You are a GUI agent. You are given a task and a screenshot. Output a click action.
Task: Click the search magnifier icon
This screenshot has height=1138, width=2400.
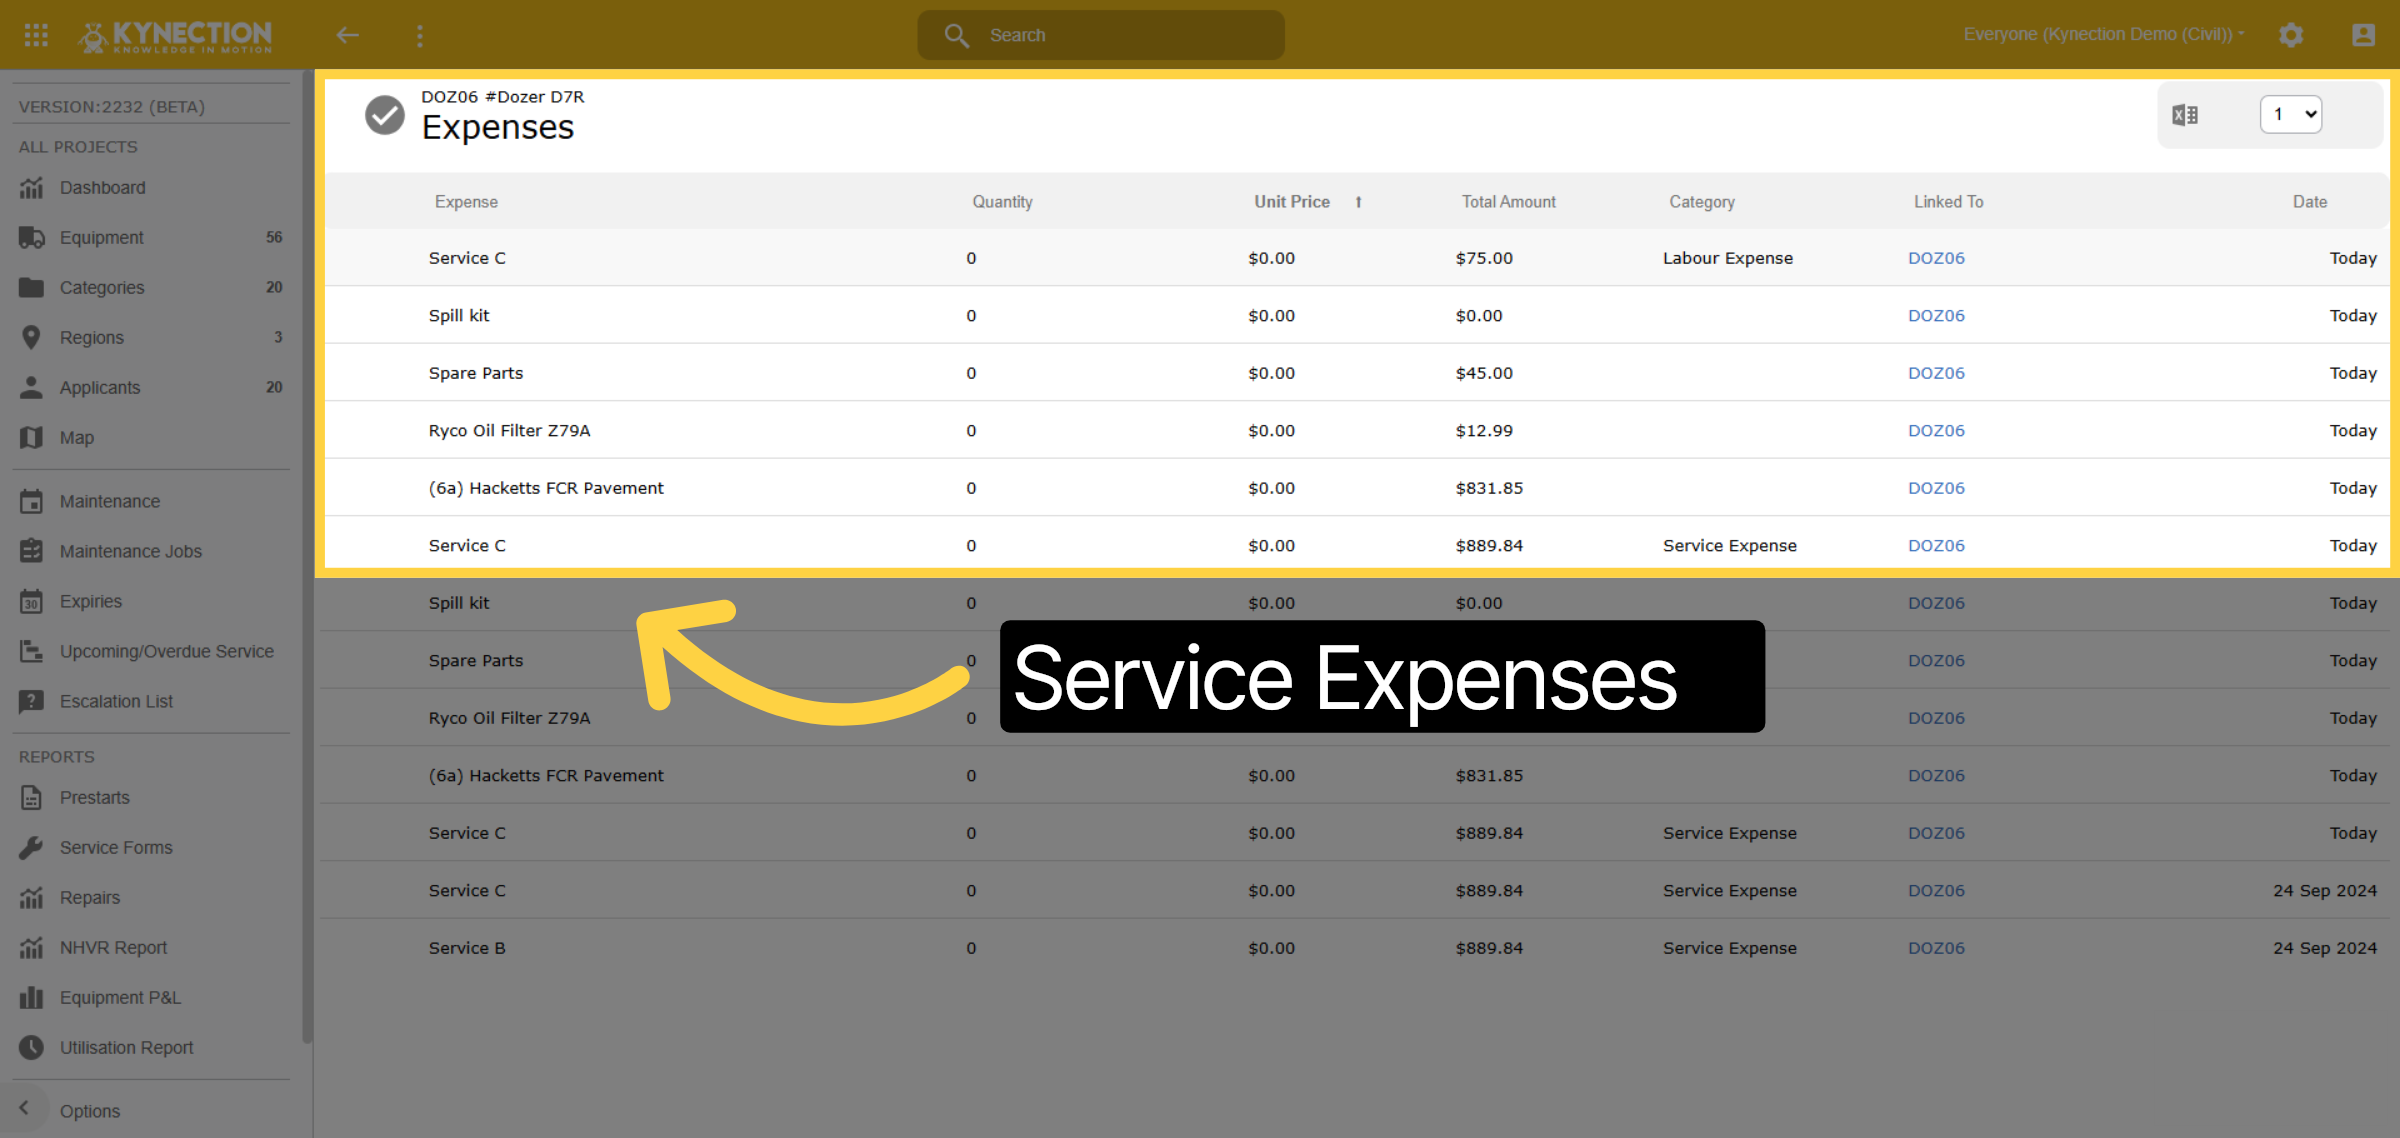[956, 35]
